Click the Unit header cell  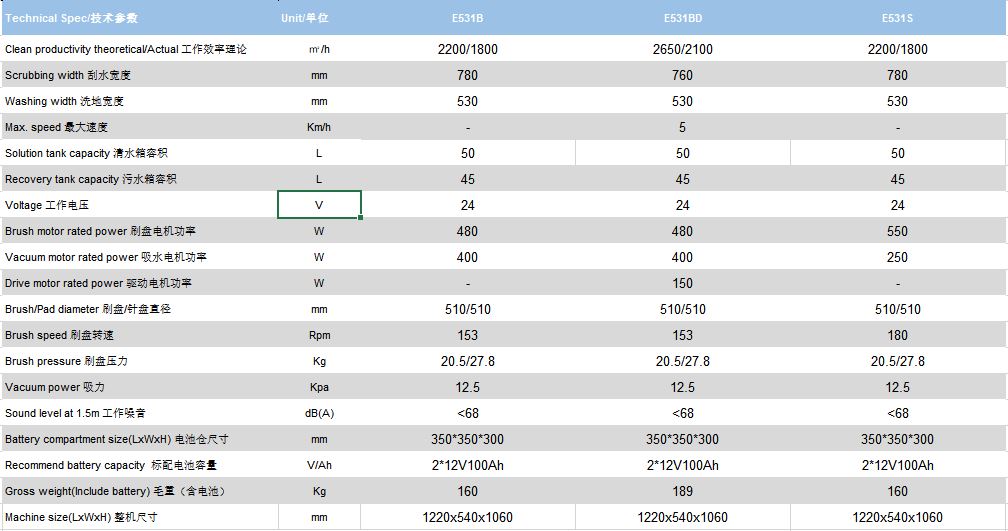click(x=318, y=18)
